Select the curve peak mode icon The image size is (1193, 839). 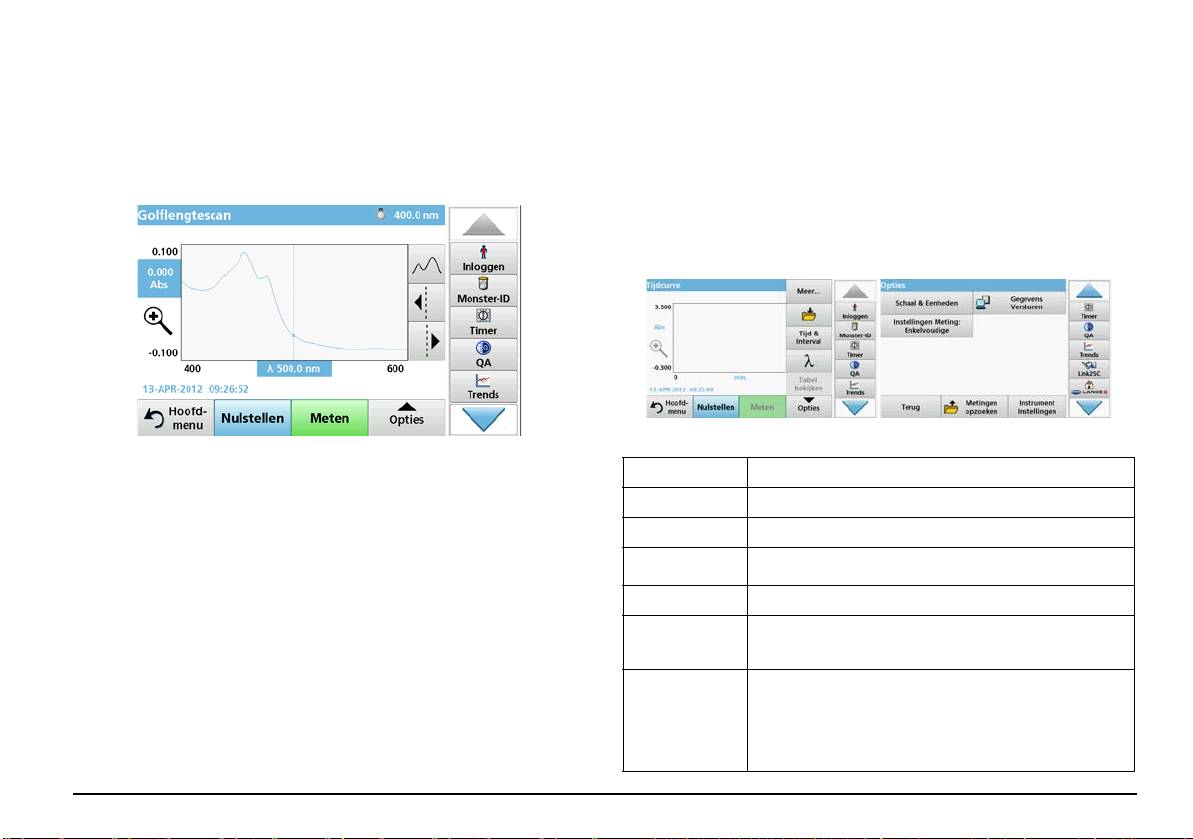pyautogui.click(x=427, y=266)
